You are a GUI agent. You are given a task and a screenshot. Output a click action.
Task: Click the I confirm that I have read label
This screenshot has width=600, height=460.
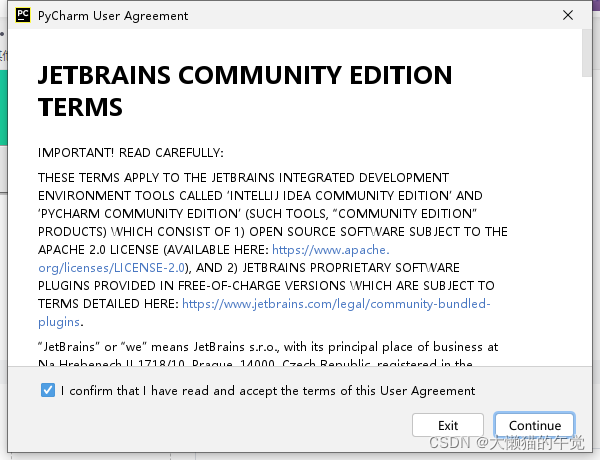click(268, 391)
